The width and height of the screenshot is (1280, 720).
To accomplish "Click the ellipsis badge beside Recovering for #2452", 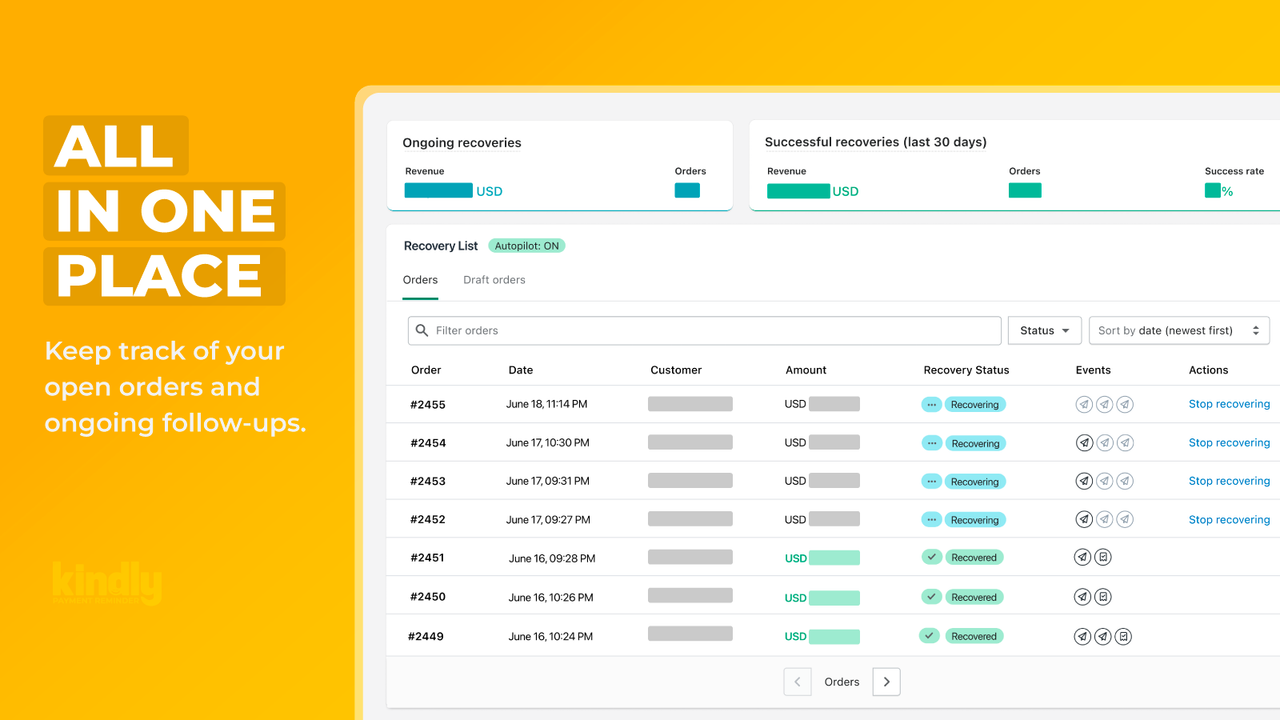I will [x=931, y=520].
